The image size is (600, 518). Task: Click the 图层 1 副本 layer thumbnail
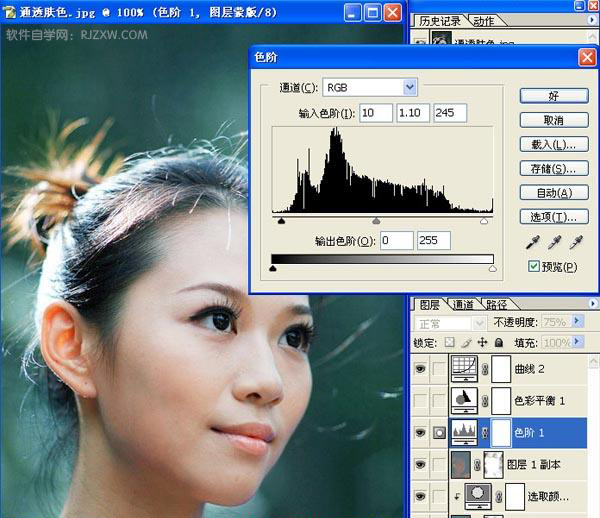(x=461, y=464)
